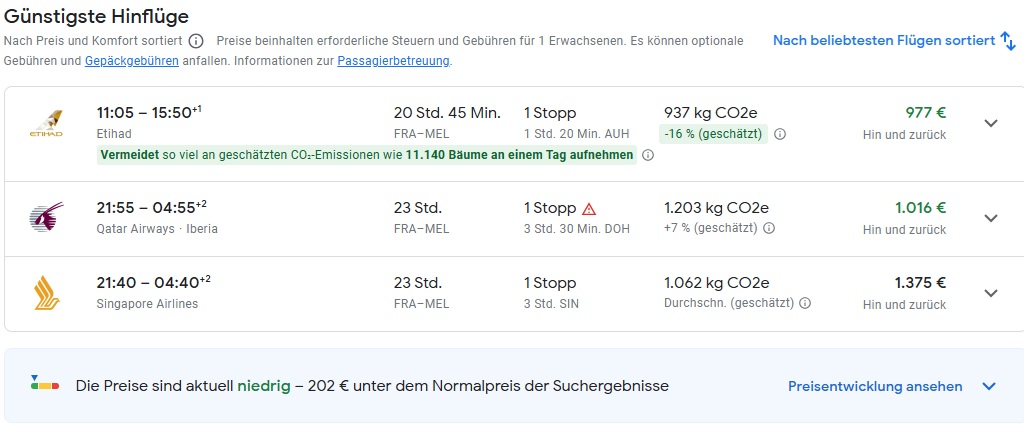The width and height of the screenshot is (1024, 430).
Task: Select the 1.375 € Singapore Airlines fare
Action: 920,283
